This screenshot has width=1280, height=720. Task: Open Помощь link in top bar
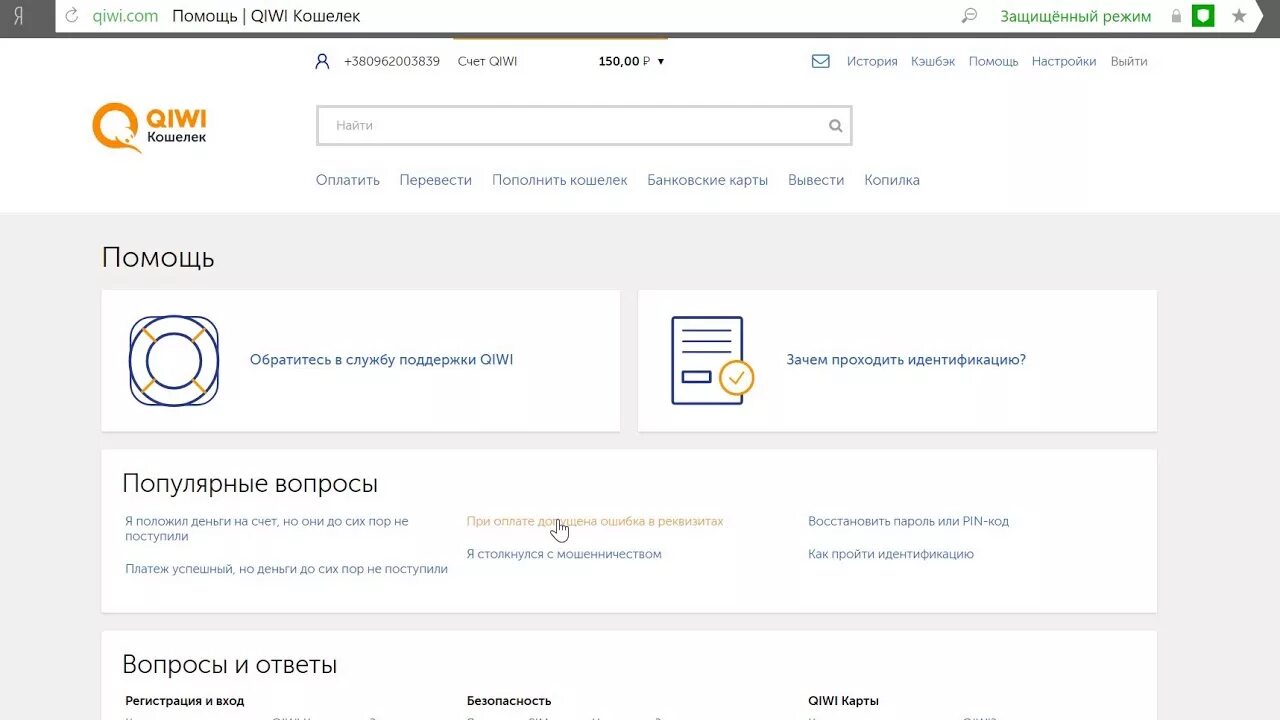pyautogui.click(x=993, y=61)
